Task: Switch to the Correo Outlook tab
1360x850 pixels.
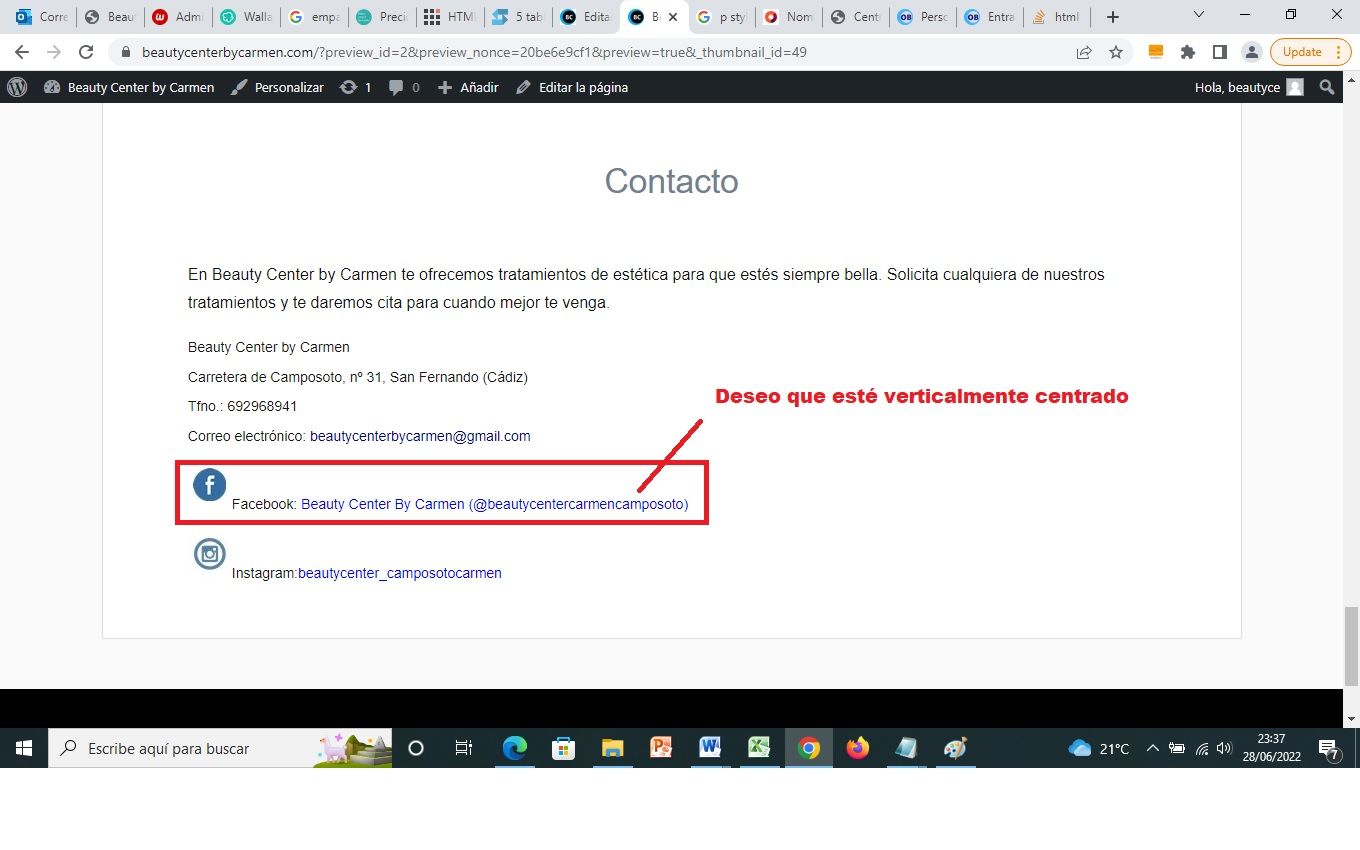Action: click(43, 17)
